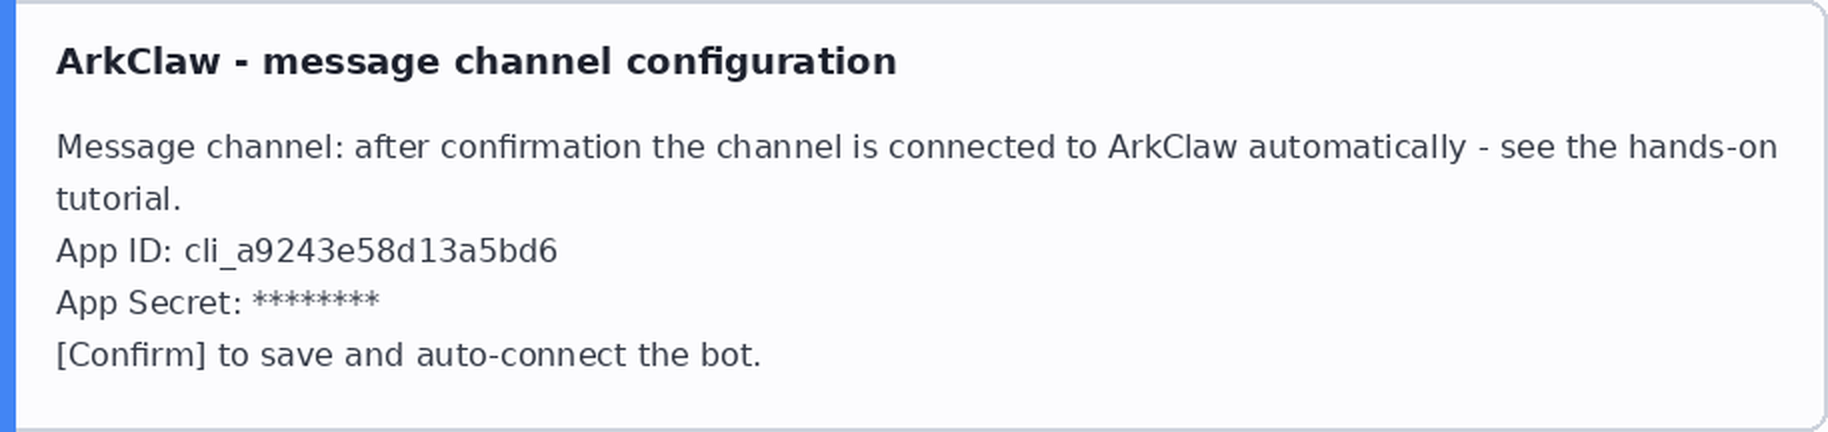Select the App ID value cli_a9243e58d13a5bd6
The width and height of the screenshot is (1828, 432).
(370, 251)
